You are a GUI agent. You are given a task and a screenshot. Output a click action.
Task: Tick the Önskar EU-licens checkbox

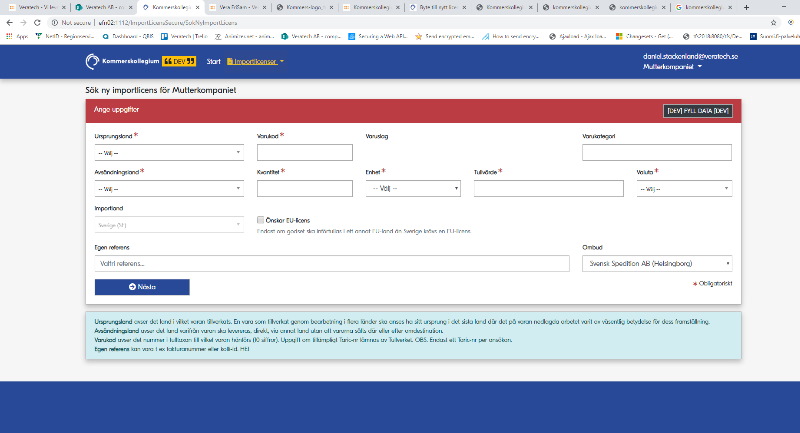click(x=261, y=219)
